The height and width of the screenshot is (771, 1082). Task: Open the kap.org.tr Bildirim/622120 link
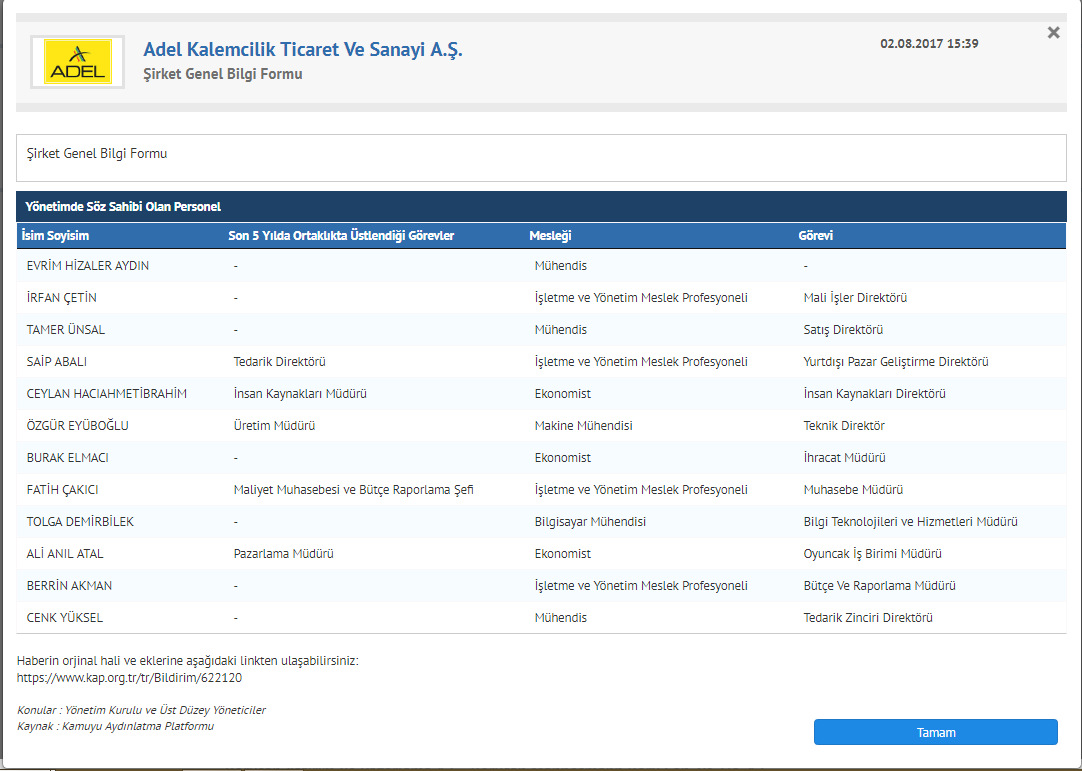coord(129,678)
